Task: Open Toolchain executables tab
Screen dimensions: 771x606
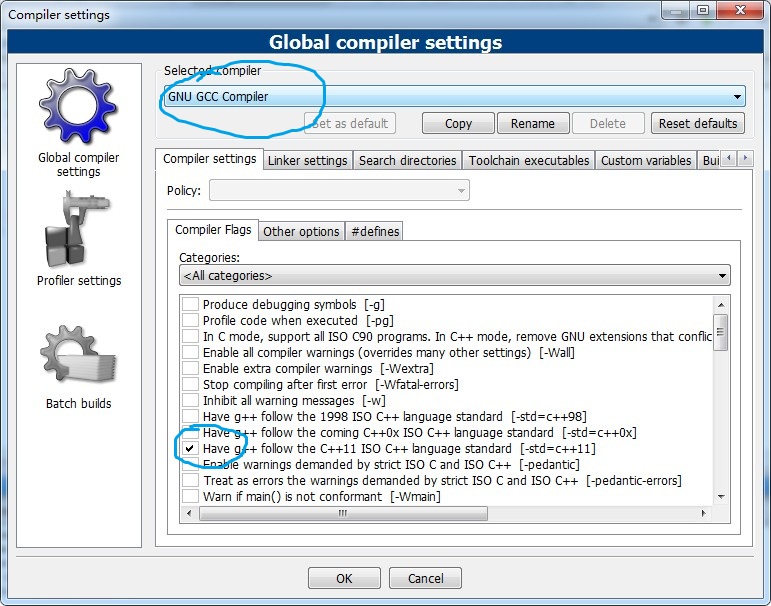Action: tap(529, 160)
